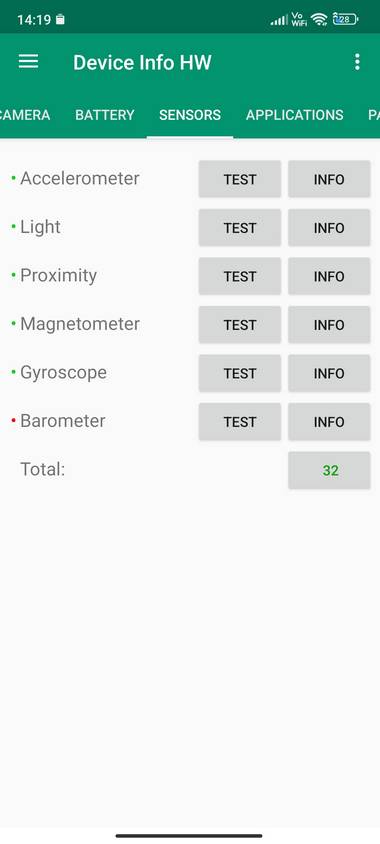Open the three-dot overflow menu
Image resolution: width=380 pixels, height=844 pixels.
(x=357, y=62)
